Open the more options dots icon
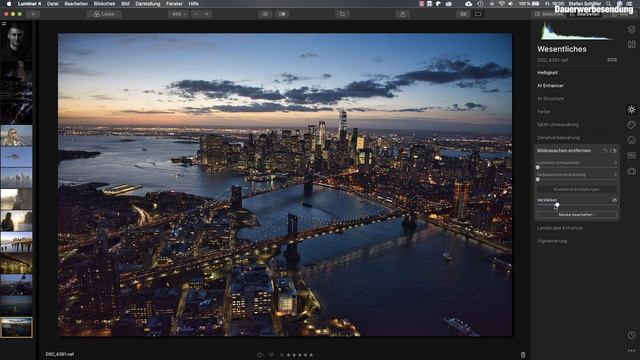Image resolution: width=640 pixels, height=360 pixels. click(x=631, y=351)
